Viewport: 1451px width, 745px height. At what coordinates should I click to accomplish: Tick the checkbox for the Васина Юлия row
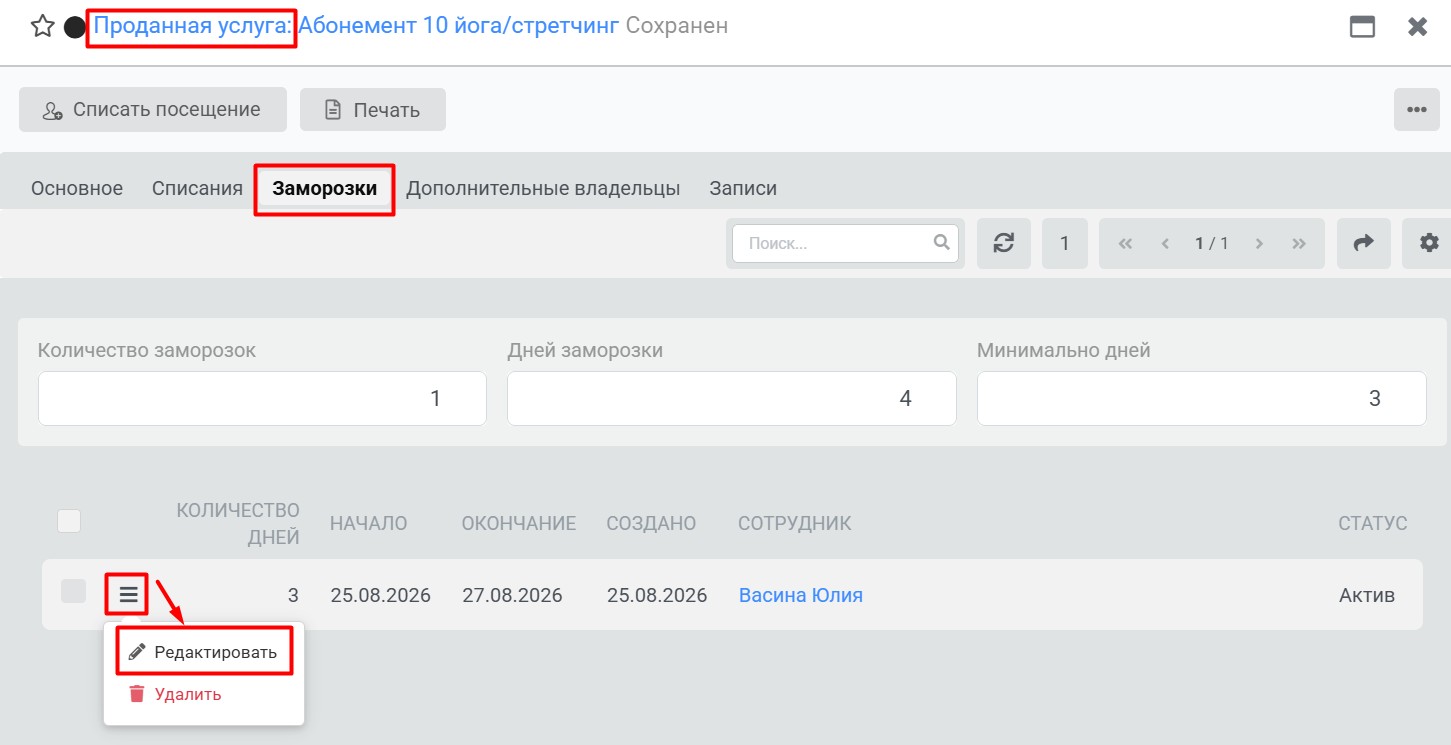click(73, 591)
